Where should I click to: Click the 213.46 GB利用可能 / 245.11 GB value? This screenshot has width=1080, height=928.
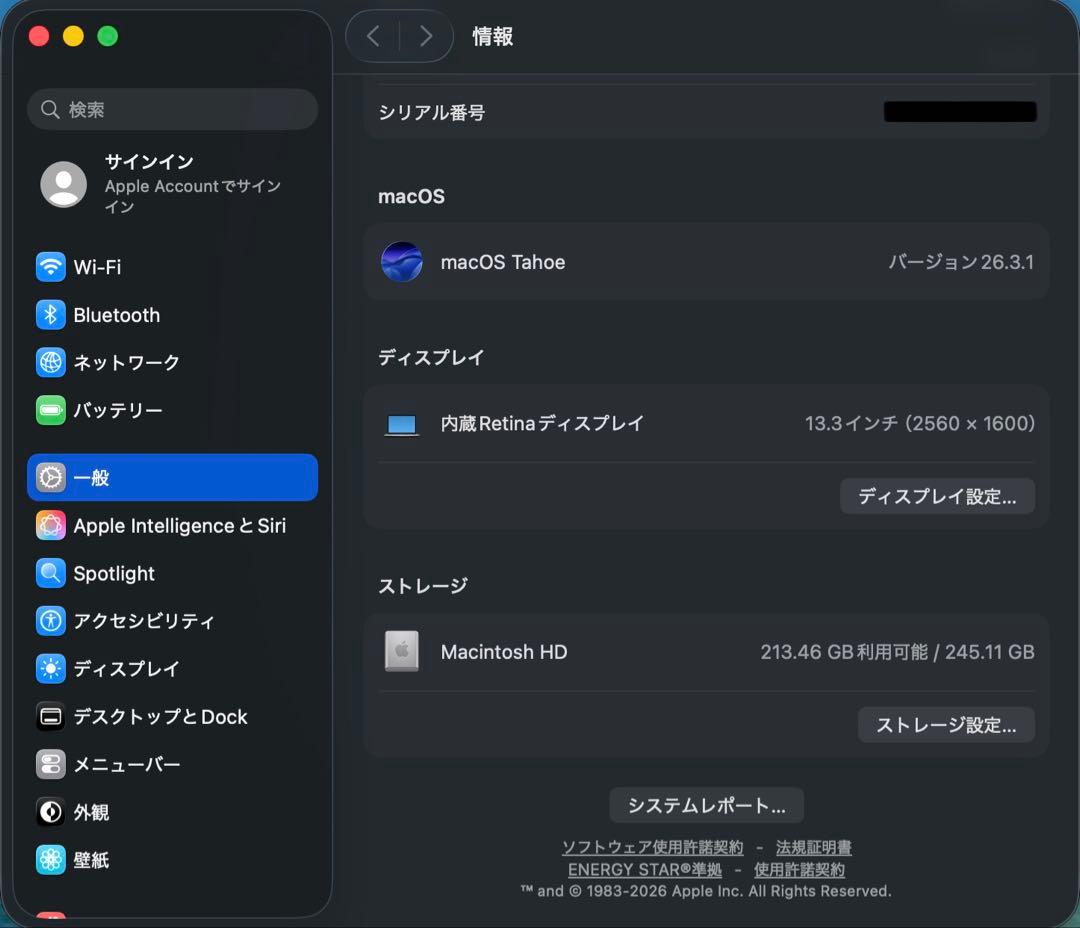897,652
